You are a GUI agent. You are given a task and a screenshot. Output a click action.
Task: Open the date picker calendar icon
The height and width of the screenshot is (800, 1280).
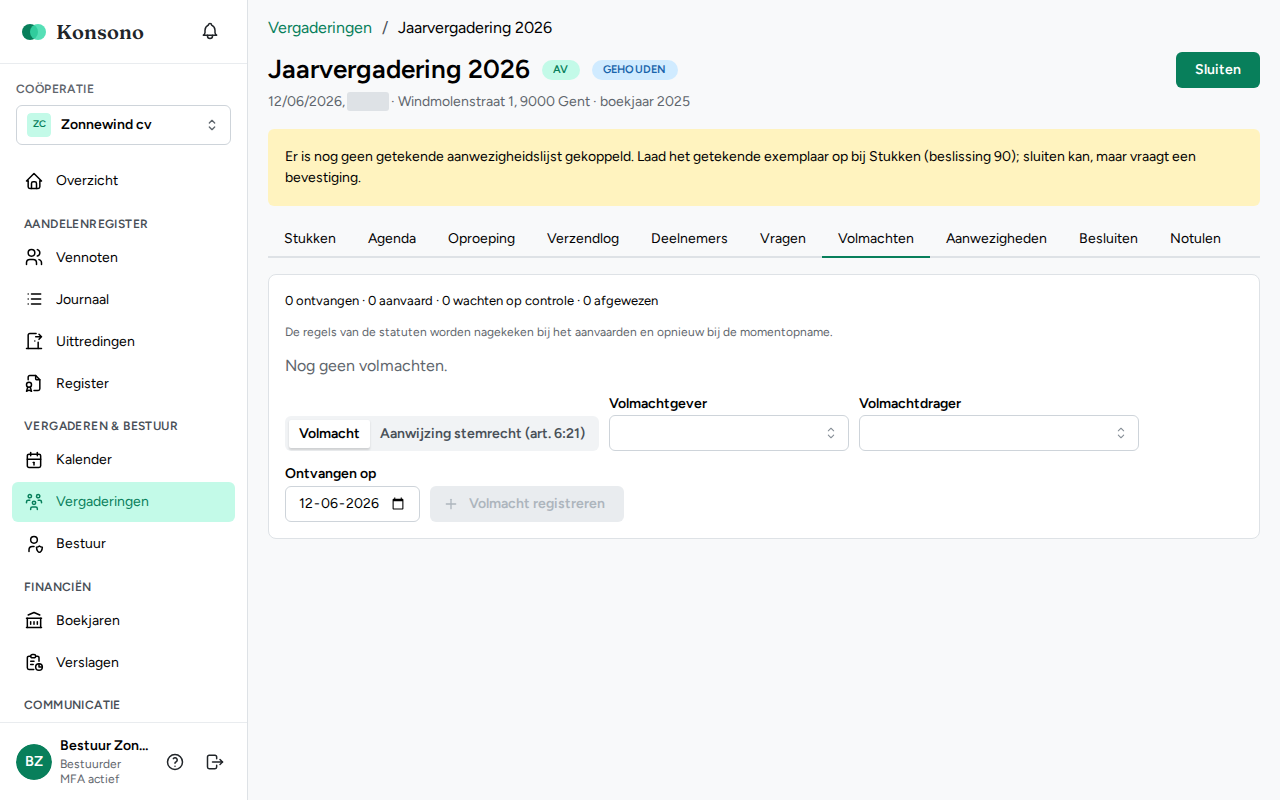tap(398, 504)
